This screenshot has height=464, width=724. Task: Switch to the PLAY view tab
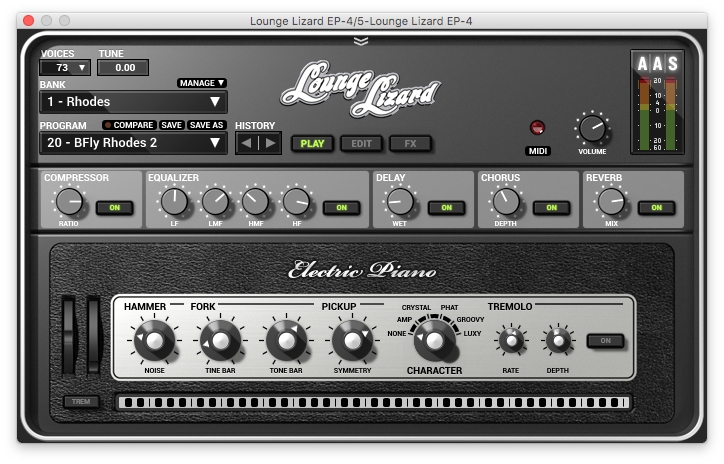(x=312, y=144)
